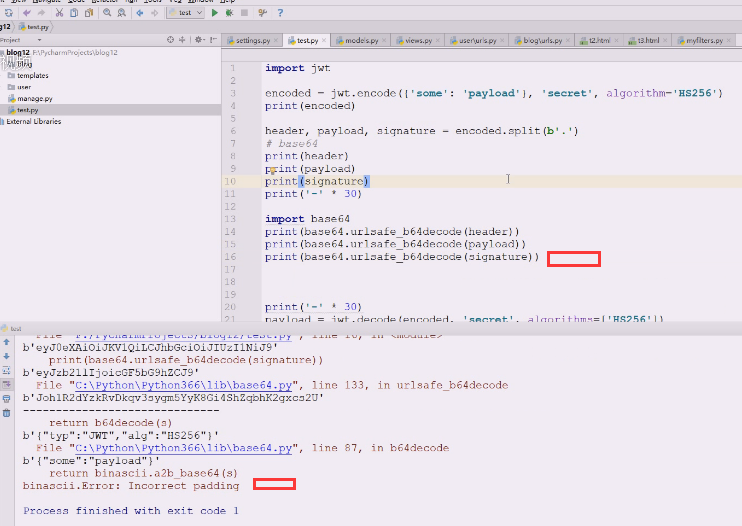Click the Synchronize icon in the main toolbar
The height and width of the screenshot is (526, 742).
tap(9, 13)
